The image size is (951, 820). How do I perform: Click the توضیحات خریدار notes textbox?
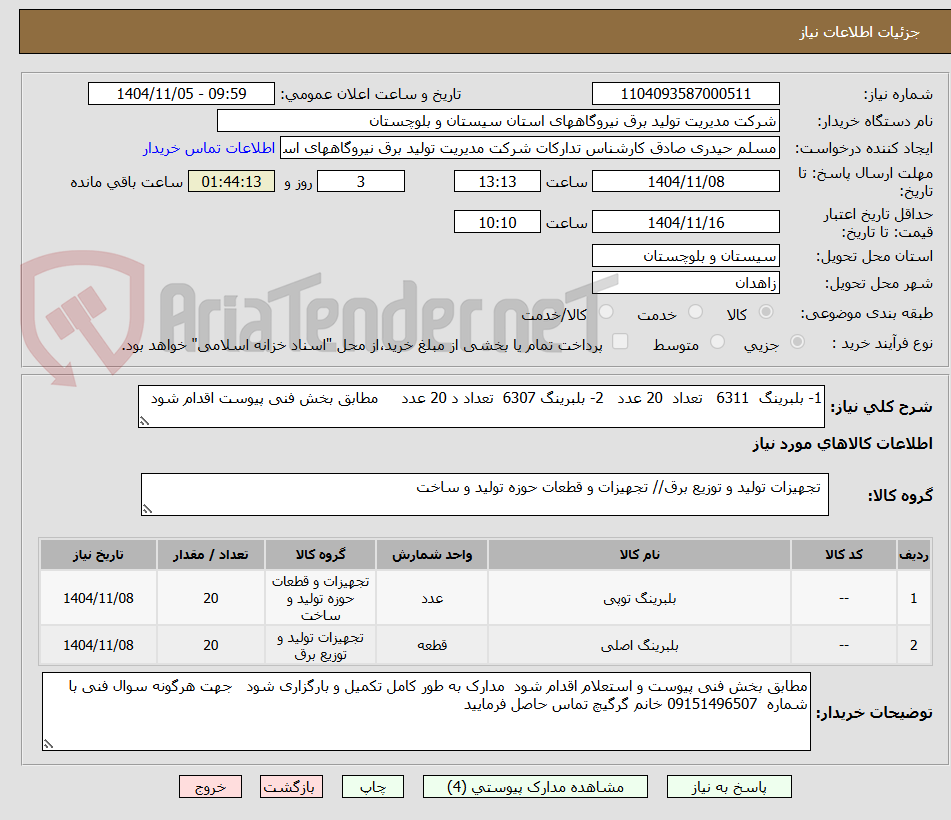426,711
